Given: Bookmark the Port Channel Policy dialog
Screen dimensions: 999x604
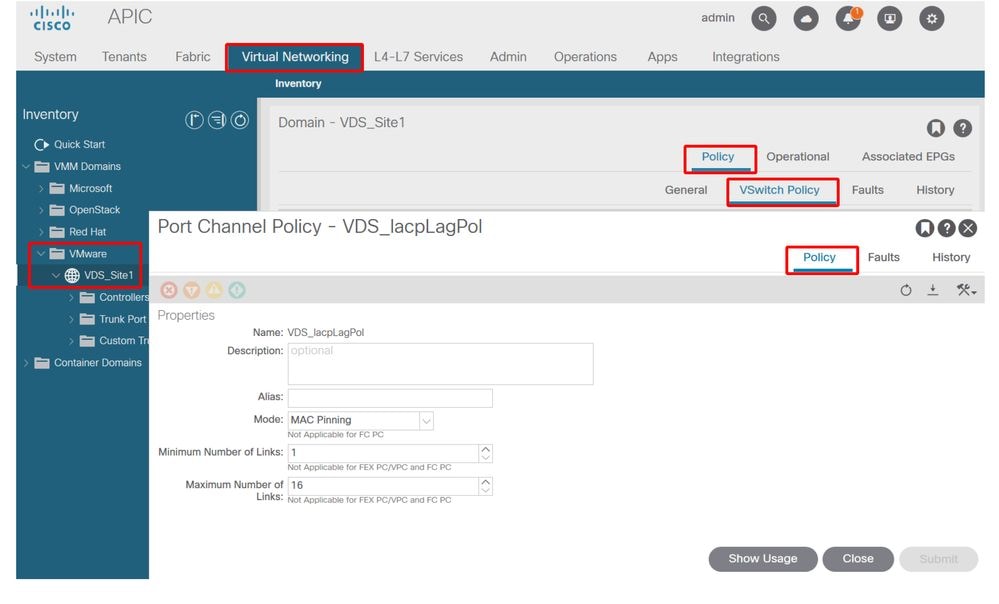Looking at the screenshot, I should tap(924, 228).
